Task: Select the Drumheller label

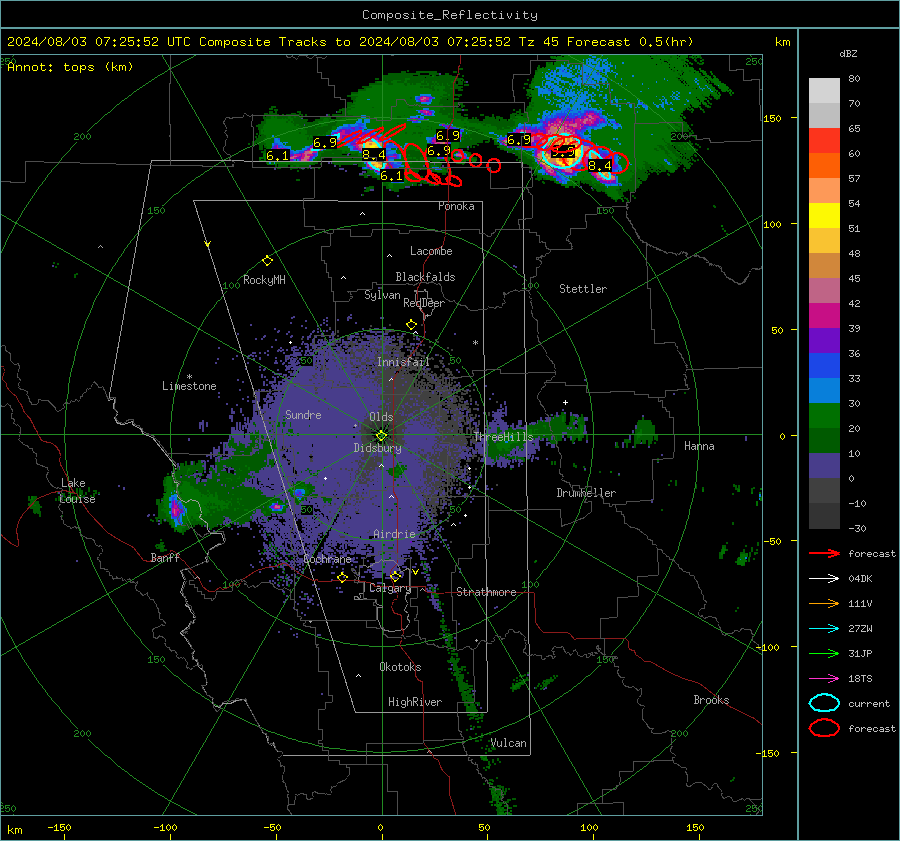Action: point(586,493)
